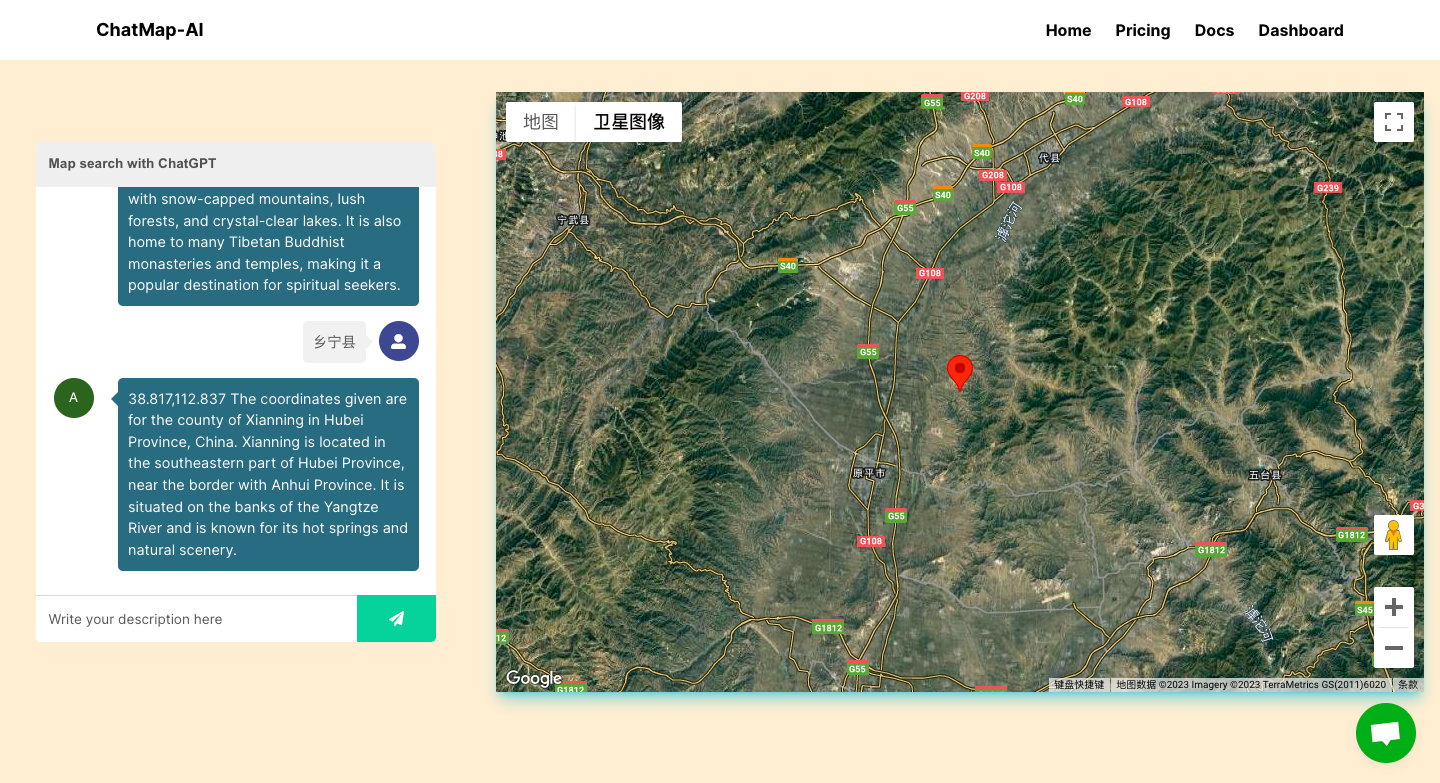The image size is (1440, 783).
Task: Click the 'Map search with ChatGPT' header
Action: (236, 164)
